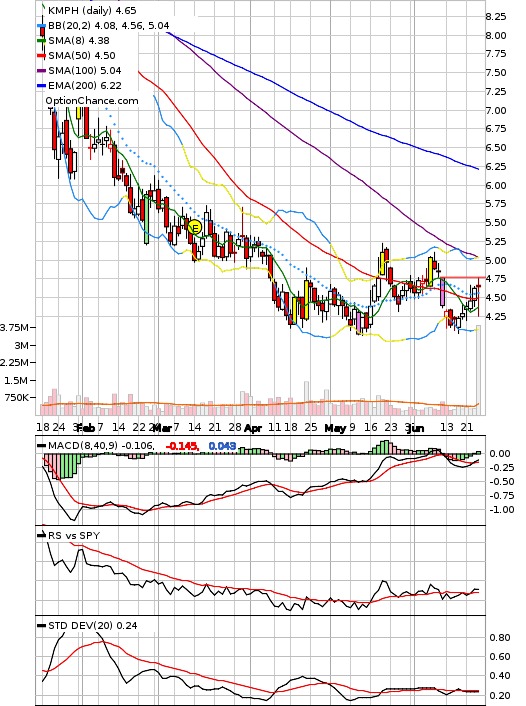Click the 3.75M volume axis label

(x=14, y=327)
